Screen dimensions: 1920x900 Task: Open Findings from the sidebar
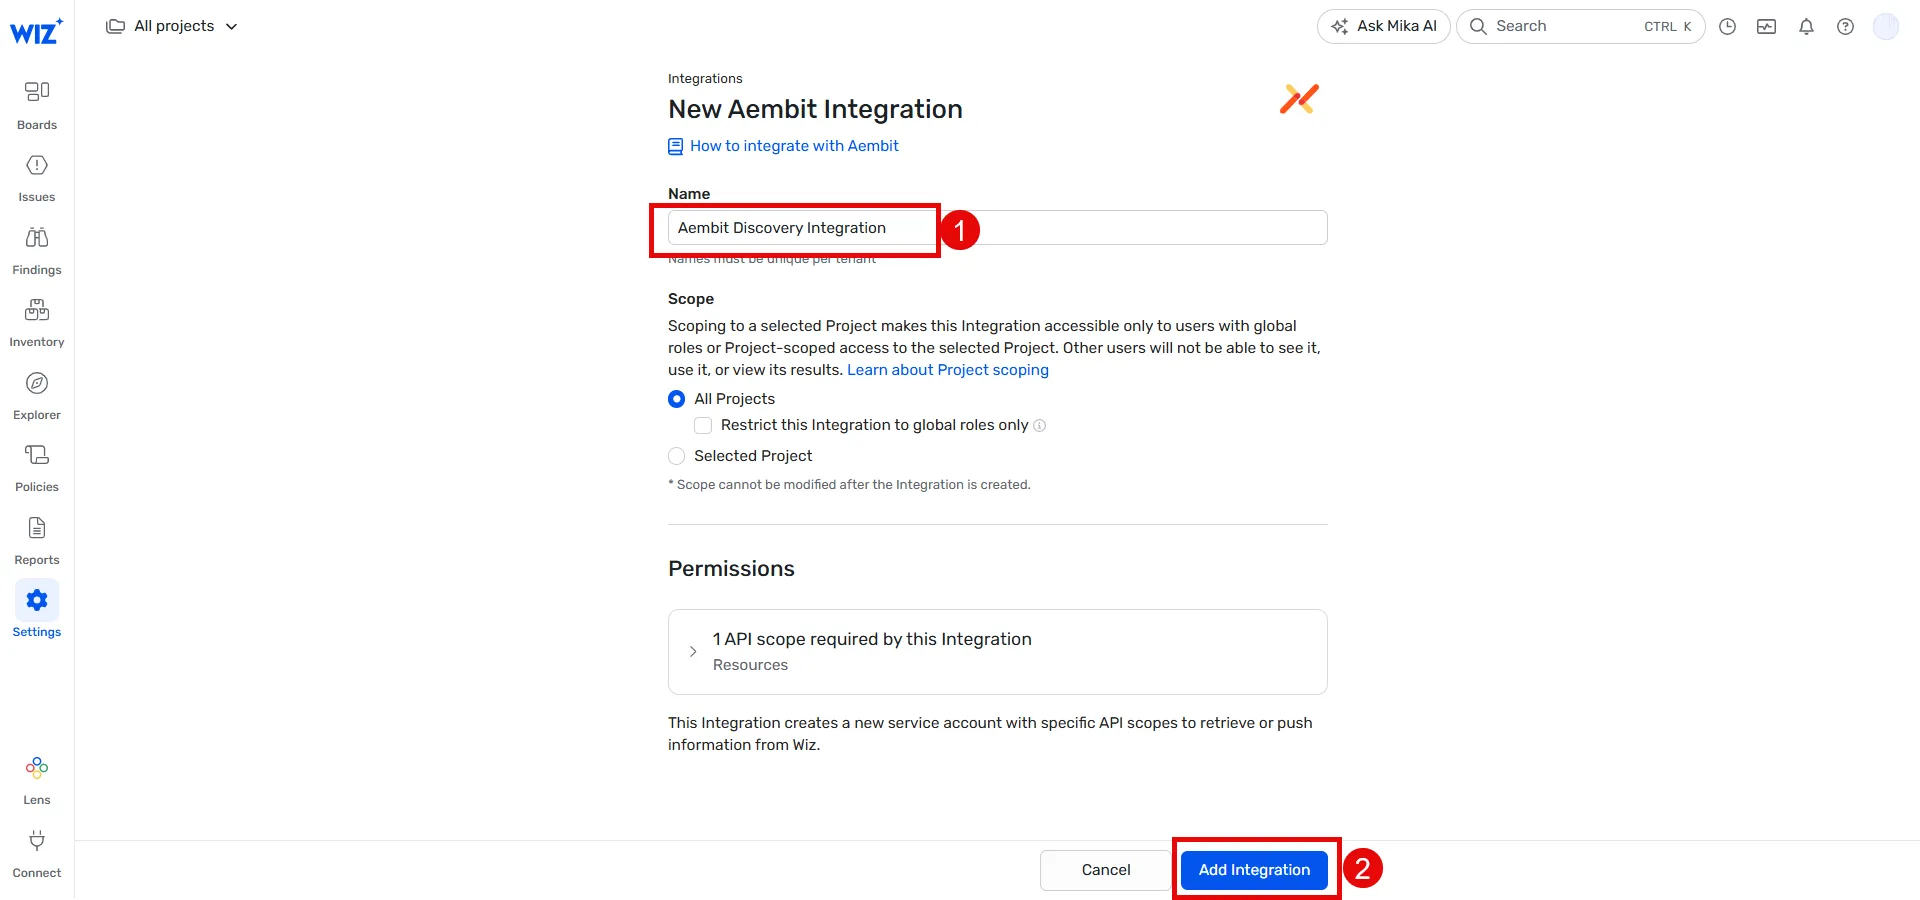[x=36, y=248]
